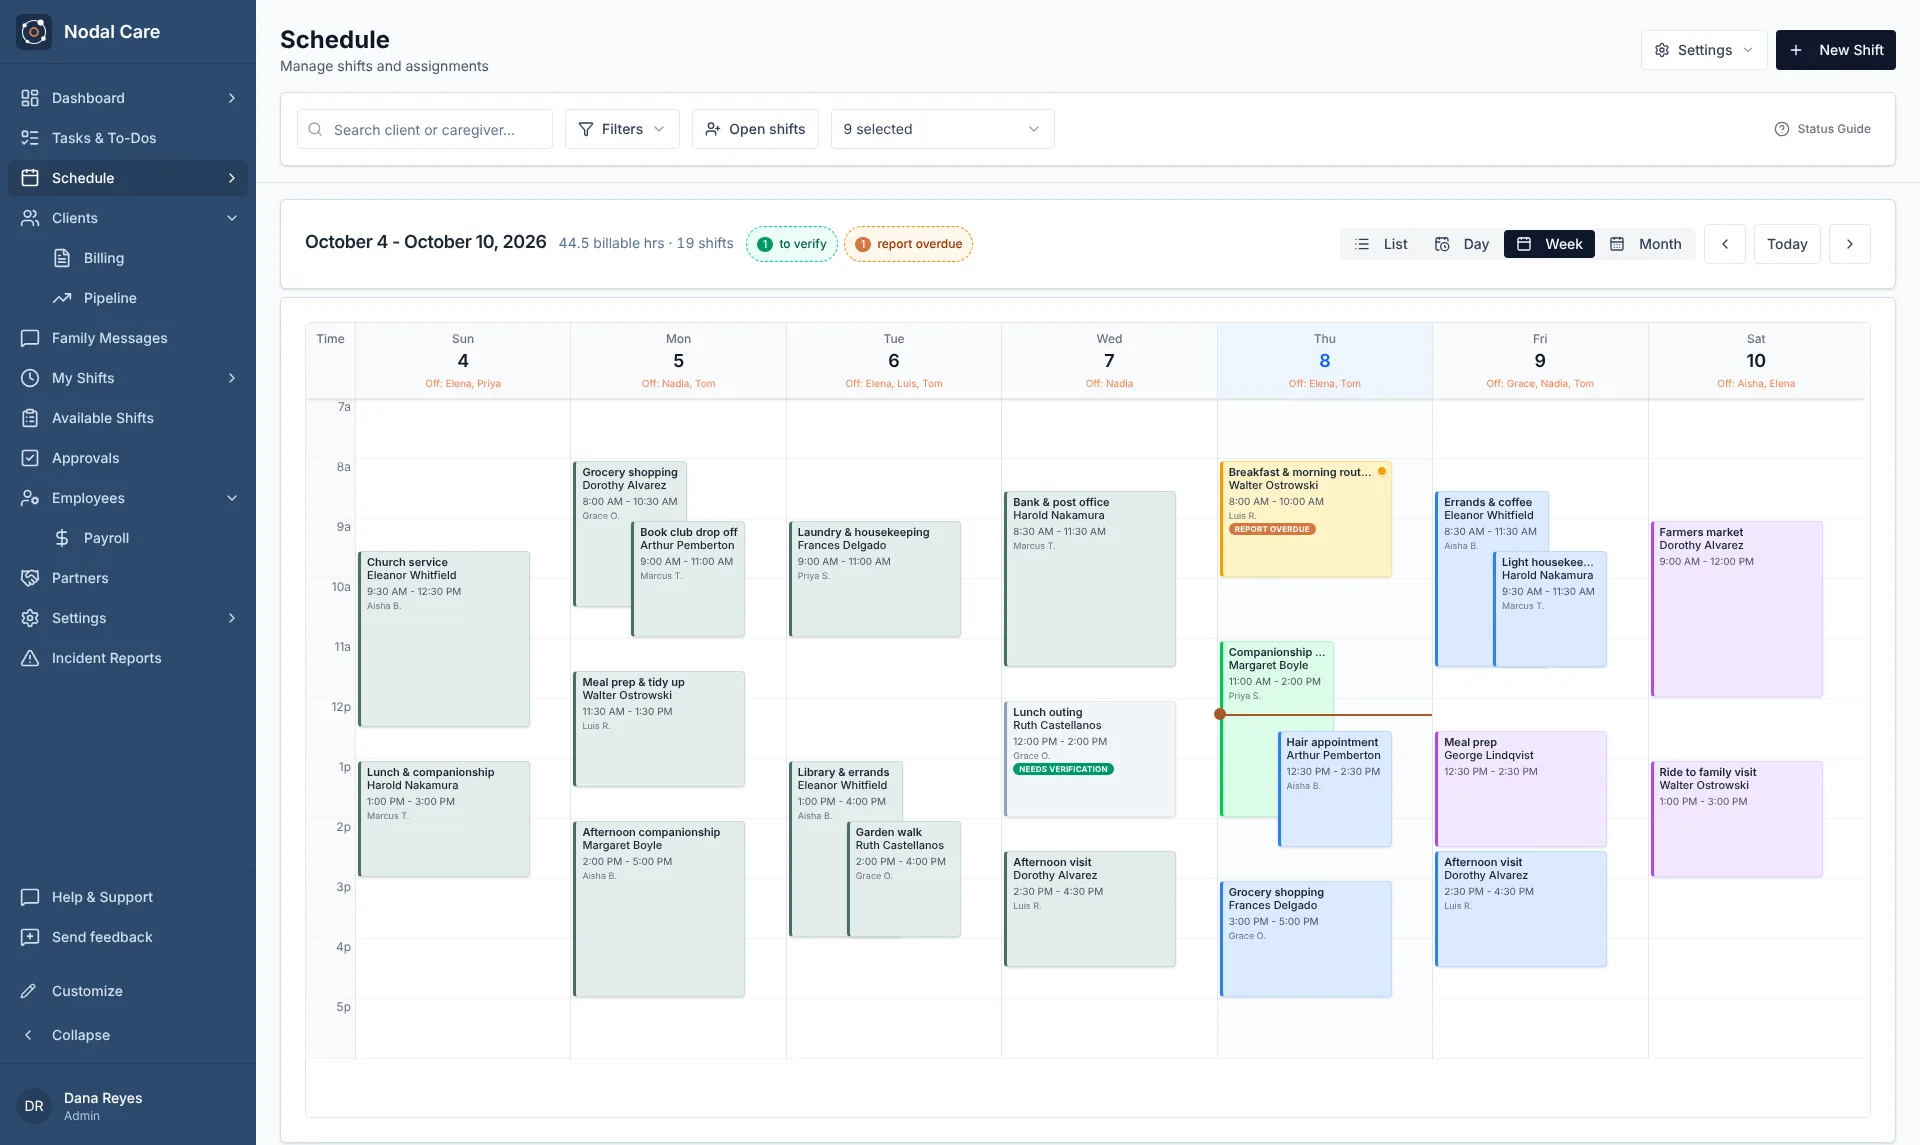
Task: Go to previous week arrow
Action: pyautogui.click(x=1725, y=244)
